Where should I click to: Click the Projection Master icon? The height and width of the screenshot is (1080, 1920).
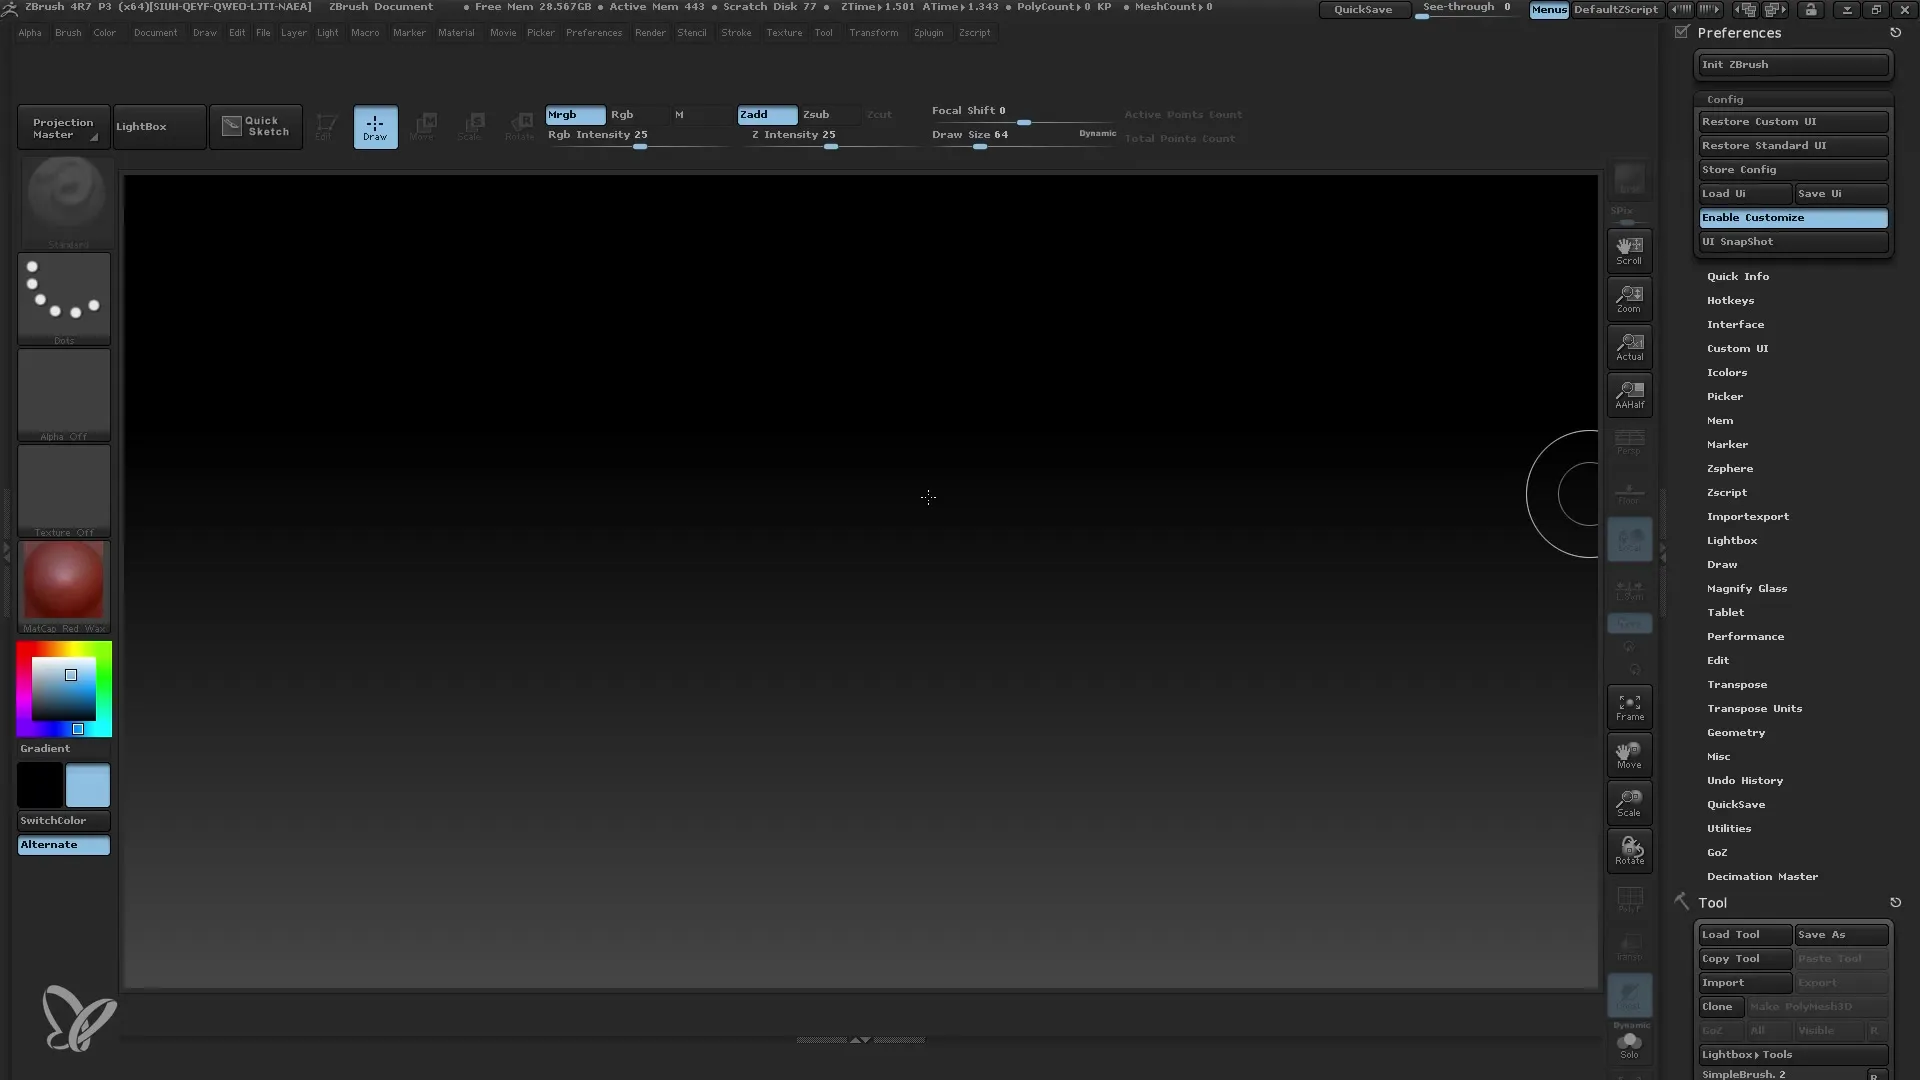click(x=62, y=125)
